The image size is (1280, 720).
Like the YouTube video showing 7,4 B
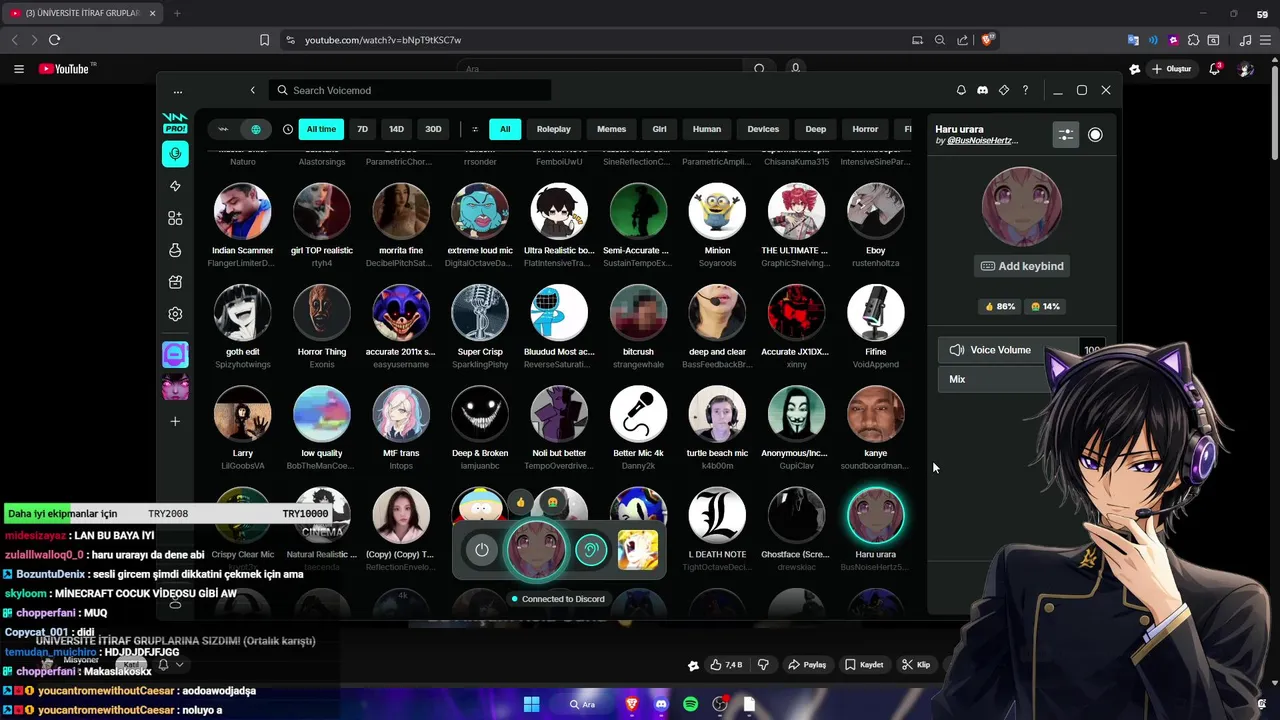[x=727, y=665]
